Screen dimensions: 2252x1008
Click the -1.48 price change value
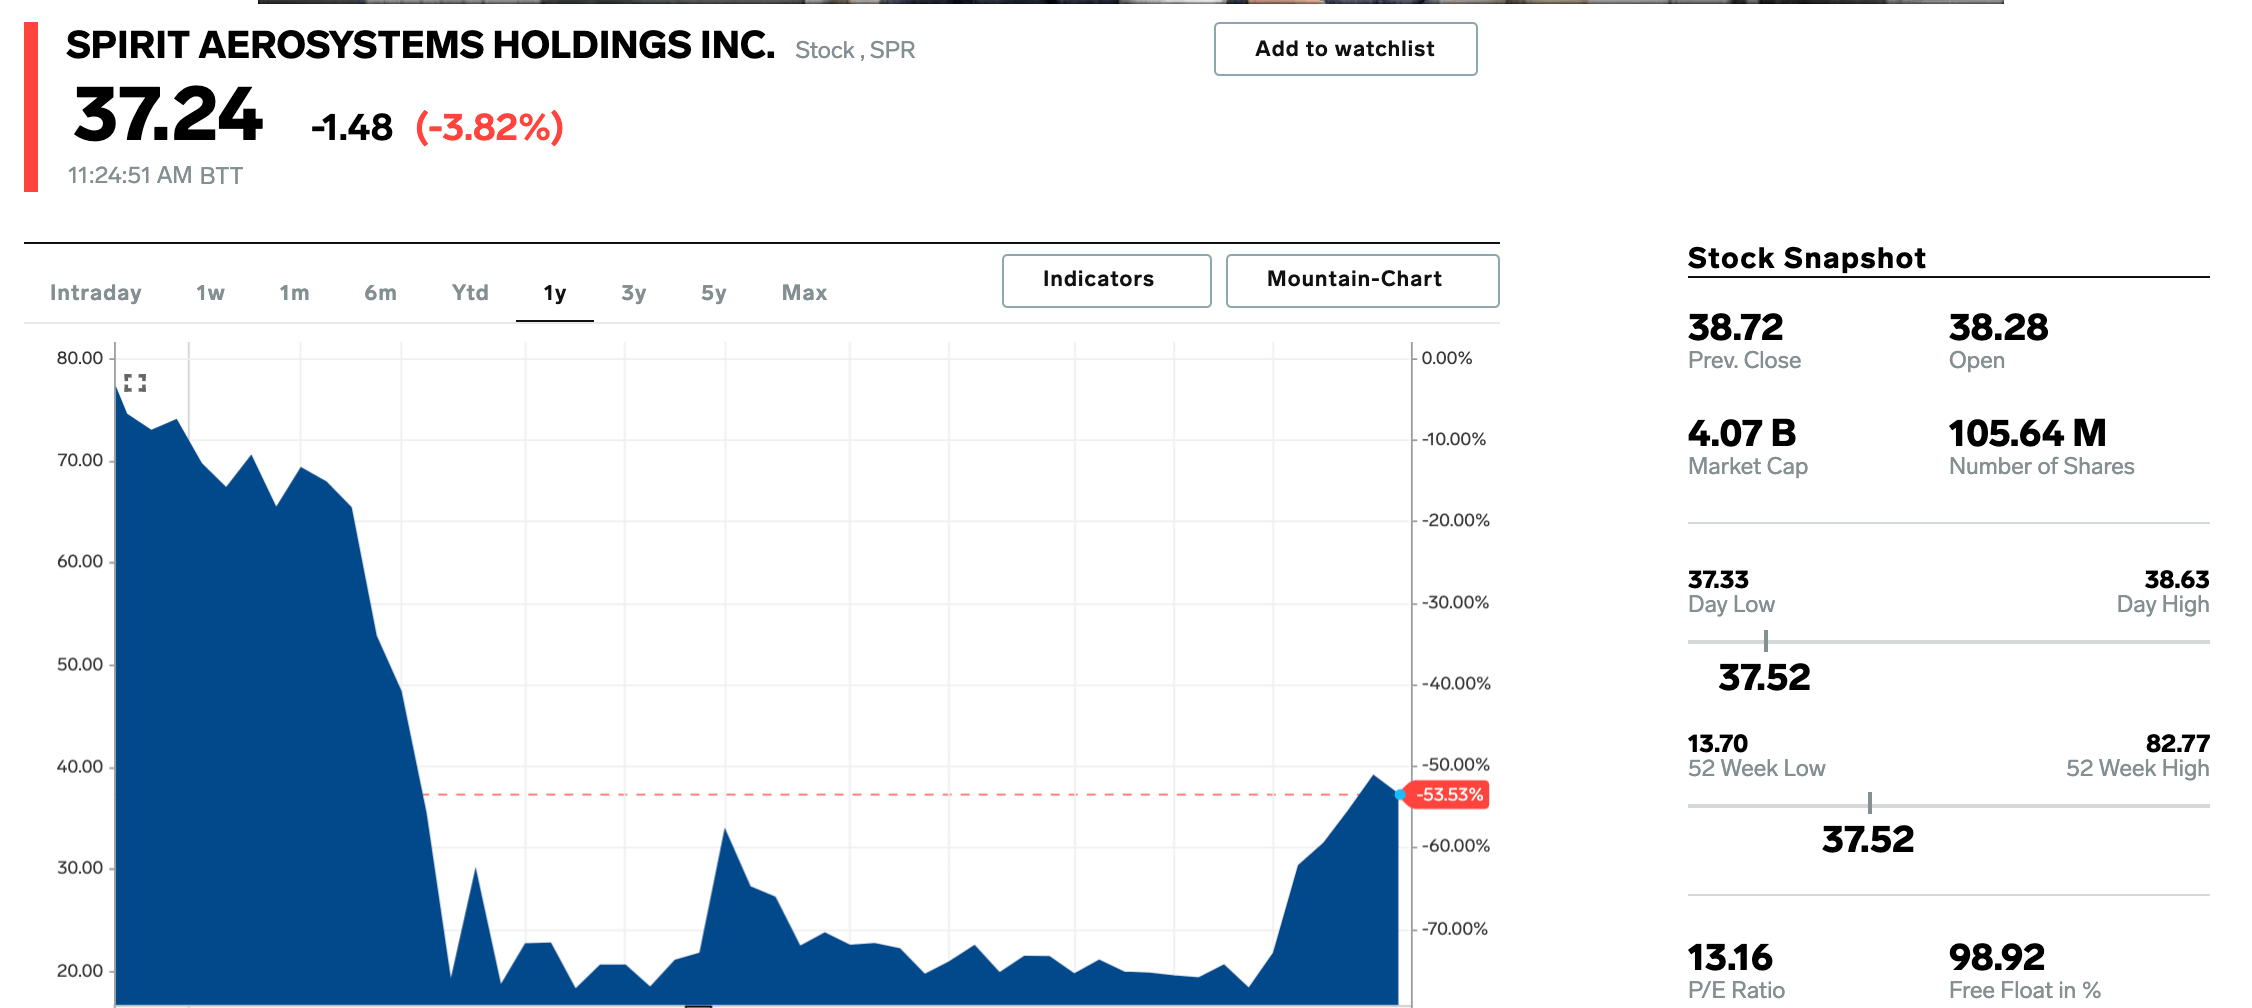click(x=352, y=128)
